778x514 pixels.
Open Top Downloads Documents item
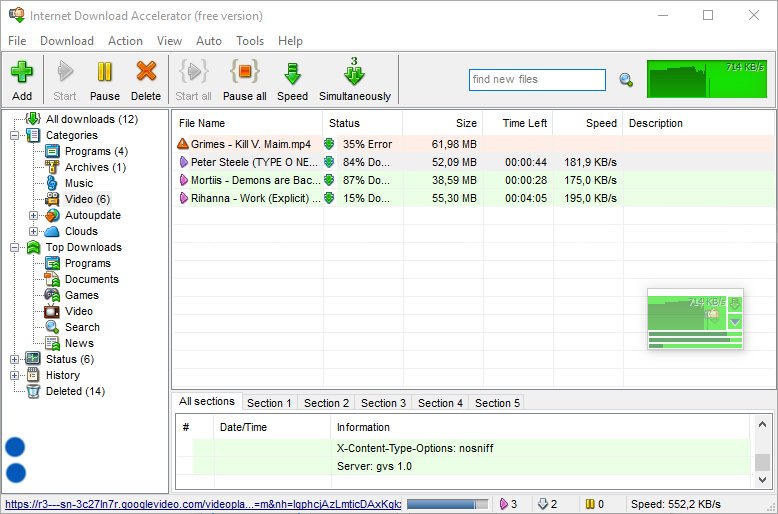pyautogui.click(x=92, y=279)
